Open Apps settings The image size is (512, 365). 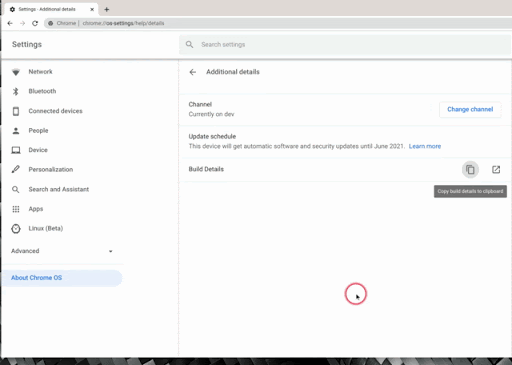tap(36, 209)
